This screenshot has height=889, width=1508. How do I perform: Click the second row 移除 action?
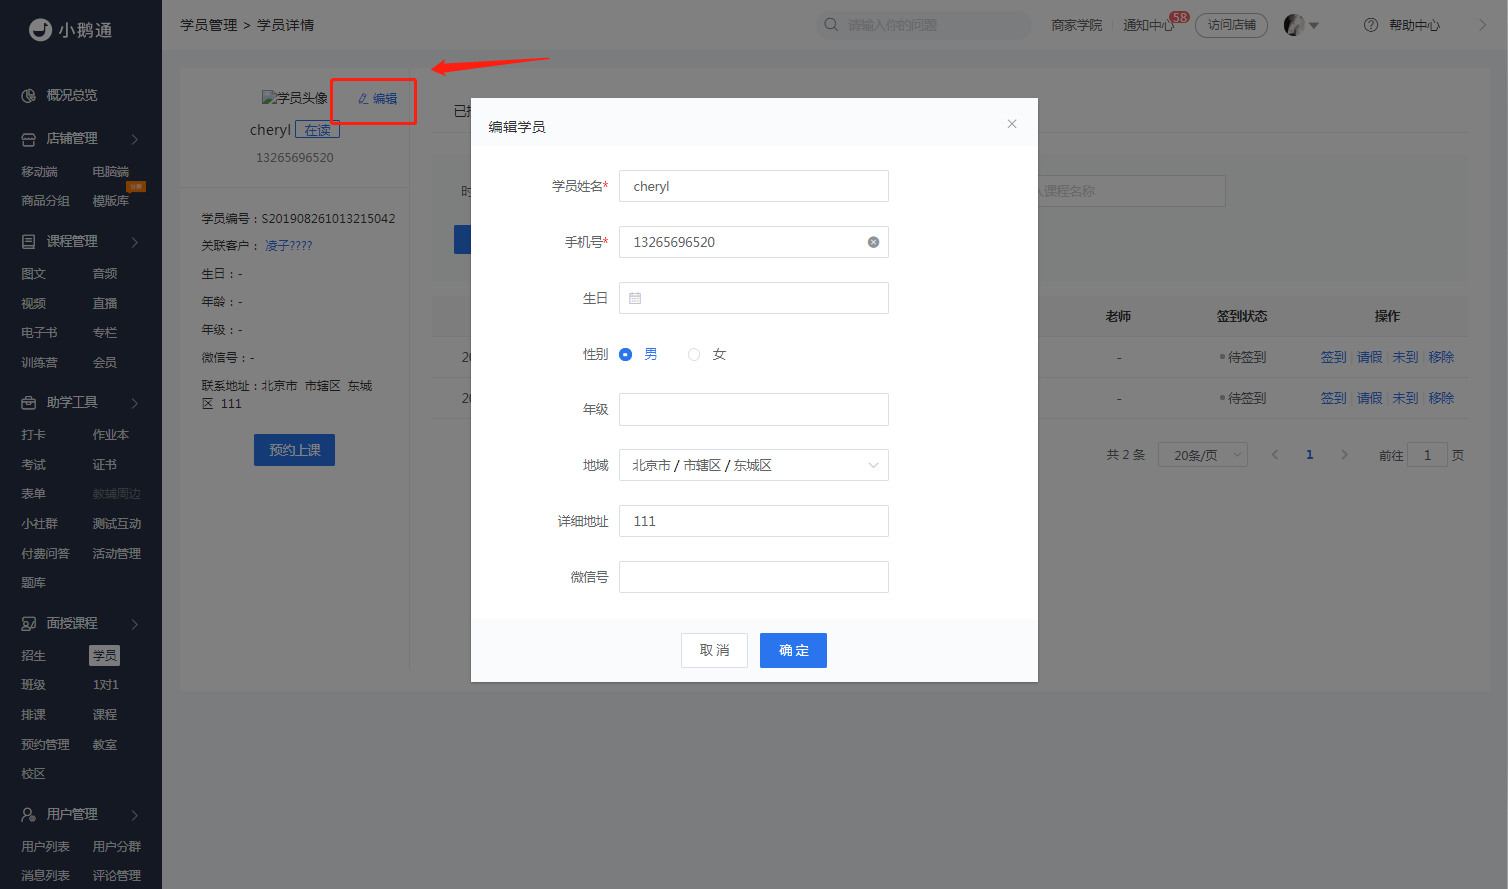(1441, 398)
